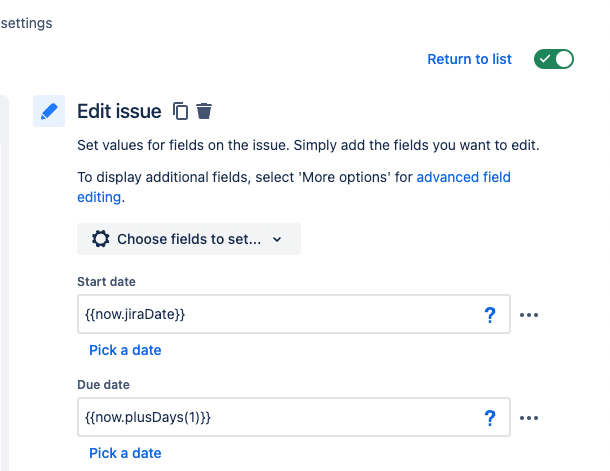Return to the rule list
The image size is (610, 471).
469,59
